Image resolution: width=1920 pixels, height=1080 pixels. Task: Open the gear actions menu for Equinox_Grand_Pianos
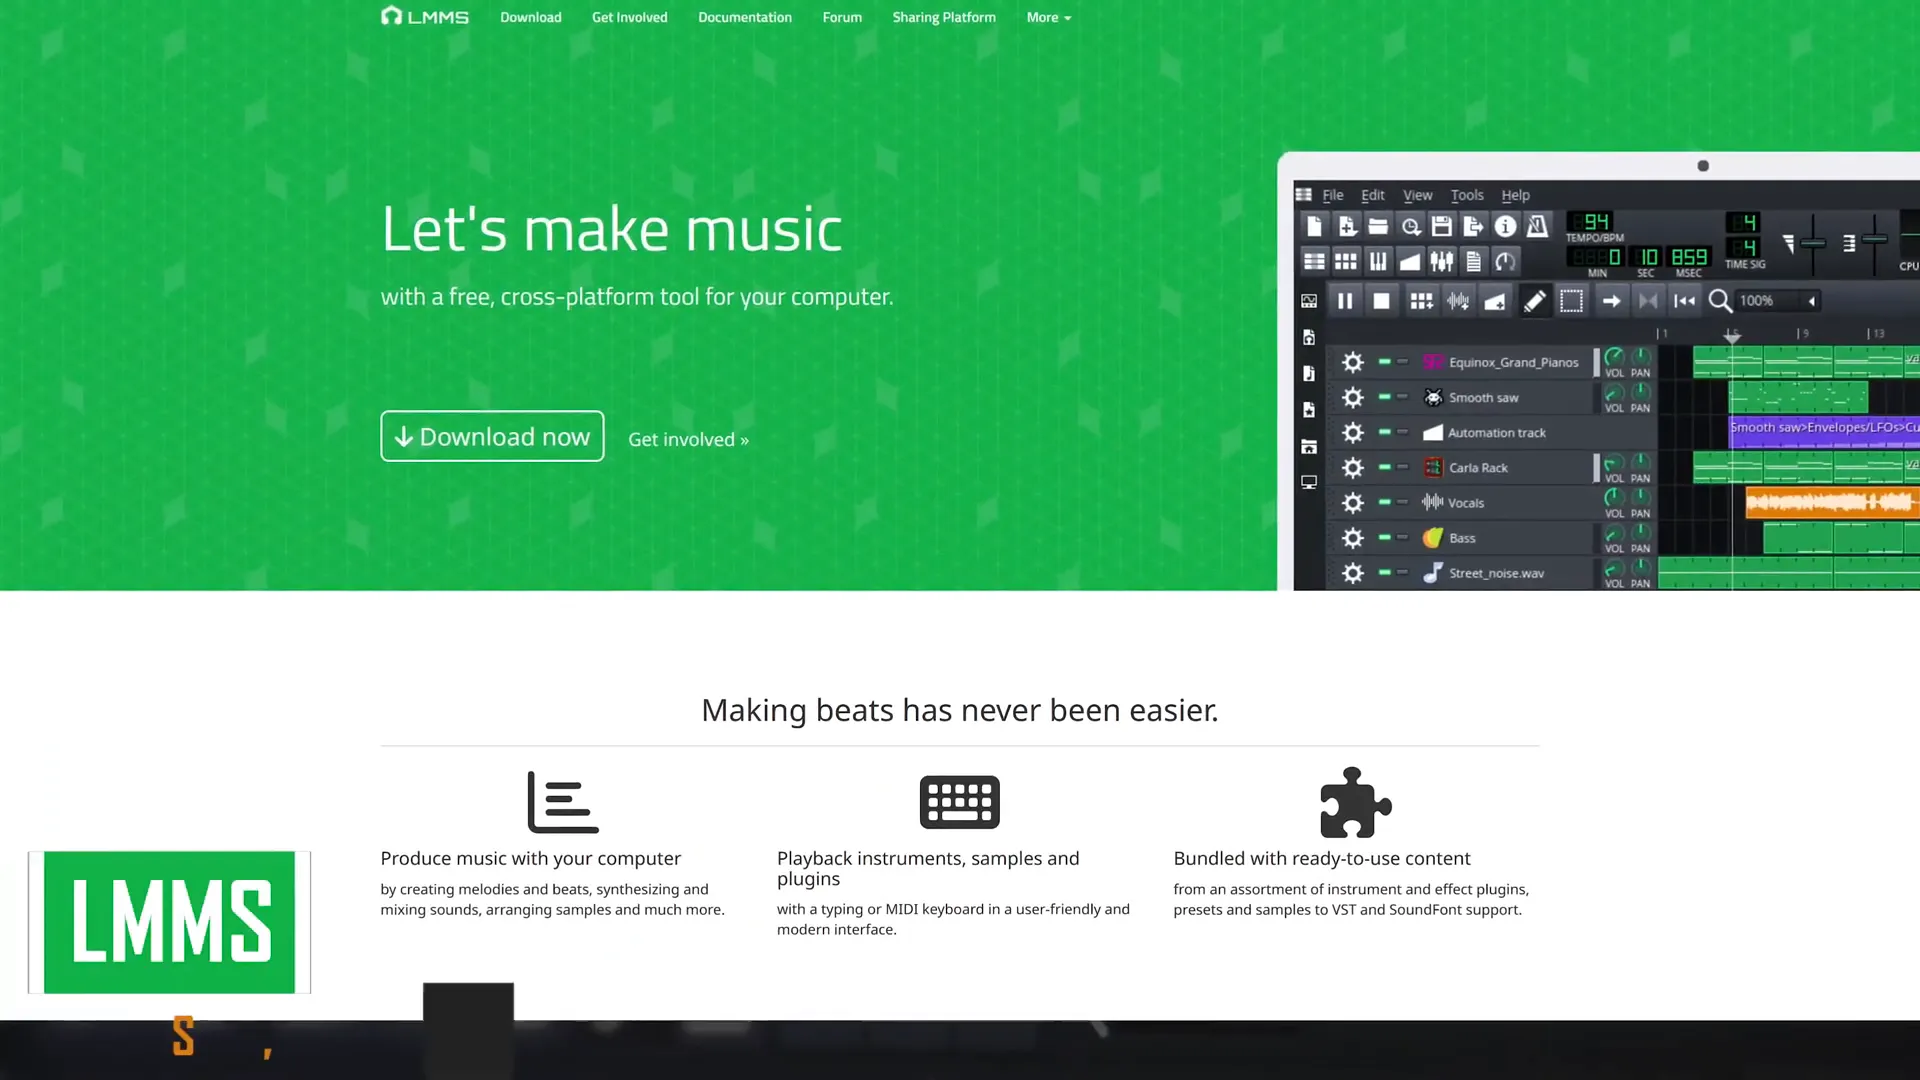point(1352,362)
